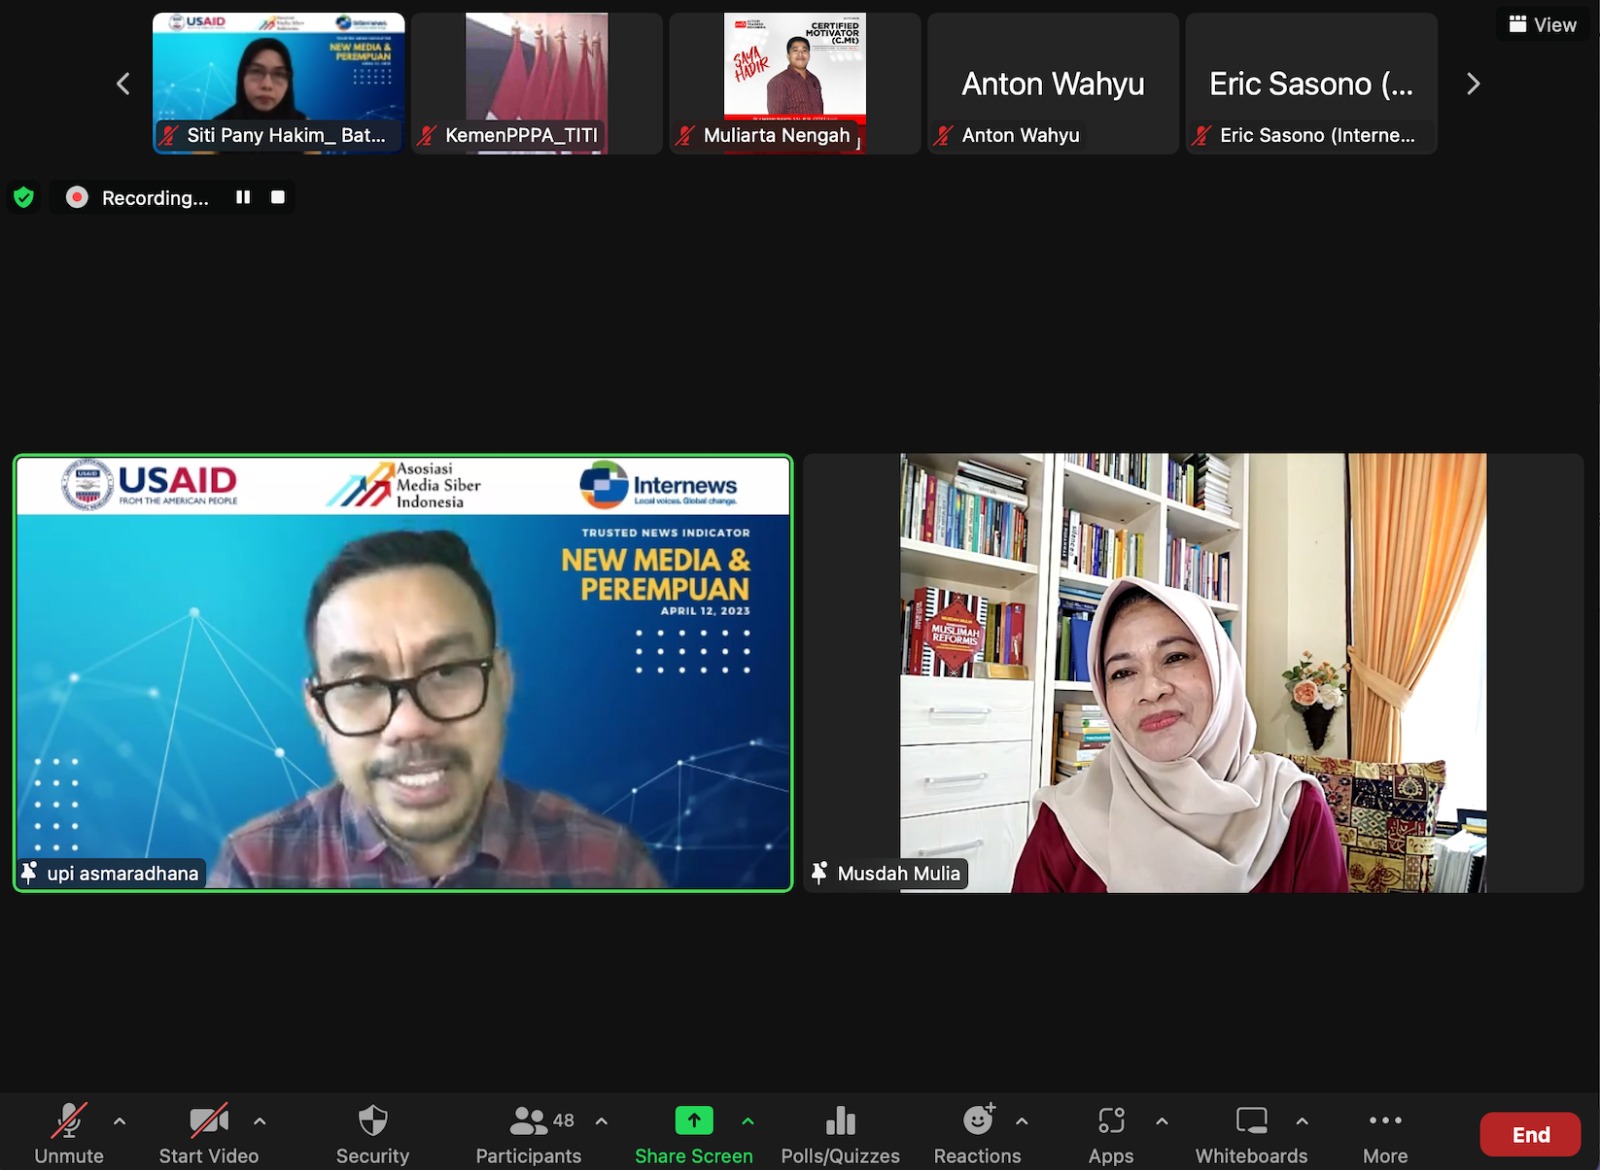The image size is (1600, 1170).
Task: Expand video options arrow beside Start Video
Action: pyautogui.click(x=260, y=1121)
